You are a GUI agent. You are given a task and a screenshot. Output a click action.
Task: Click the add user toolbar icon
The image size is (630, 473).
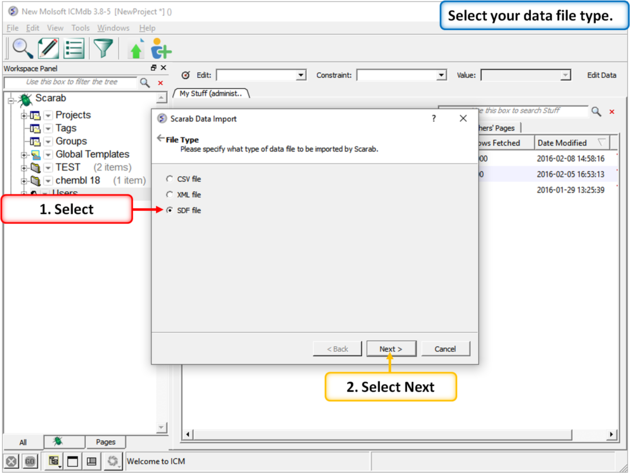pyautogui.click(x=161, y=49)
